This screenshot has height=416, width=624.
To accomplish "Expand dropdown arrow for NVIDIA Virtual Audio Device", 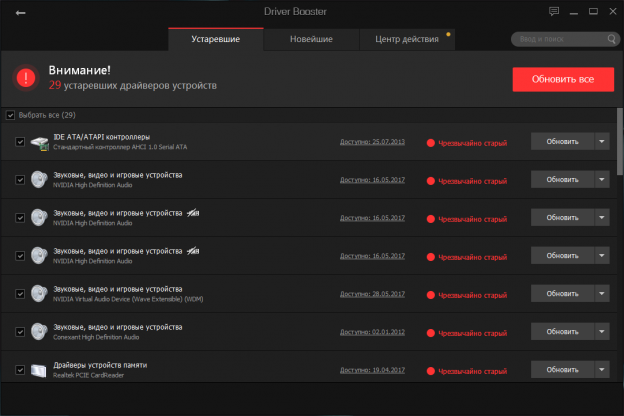I will [x=602, y=293].
